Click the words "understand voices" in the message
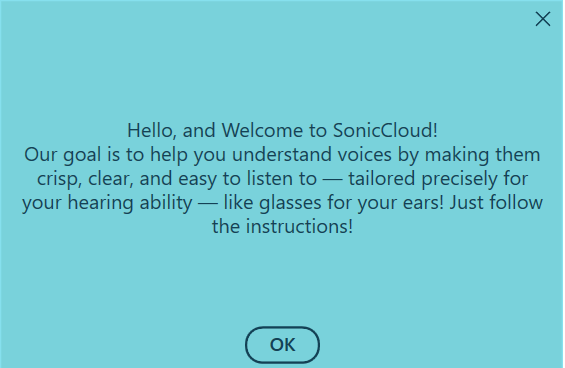Image resolution: width=565 pixels, height=368 pixels. [312, 155]
